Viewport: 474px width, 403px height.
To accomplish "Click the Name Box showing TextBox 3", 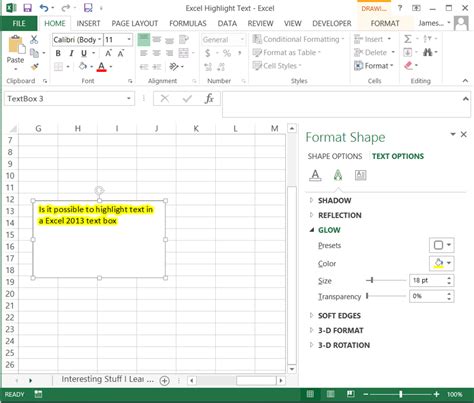I will (x=69, y=99).
